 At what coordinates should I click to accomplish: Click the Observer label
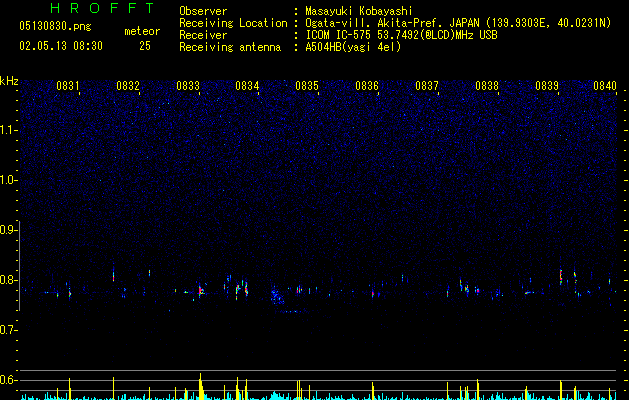click(203, 11)
